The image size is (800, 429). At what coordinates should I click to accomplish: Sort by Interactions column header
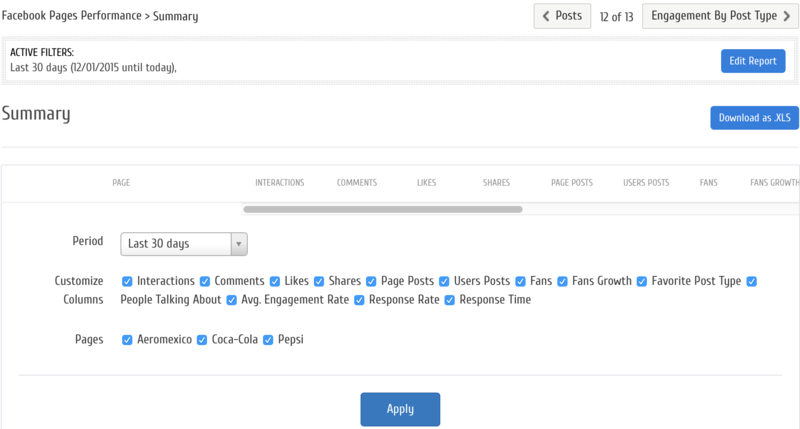[279, 183]
